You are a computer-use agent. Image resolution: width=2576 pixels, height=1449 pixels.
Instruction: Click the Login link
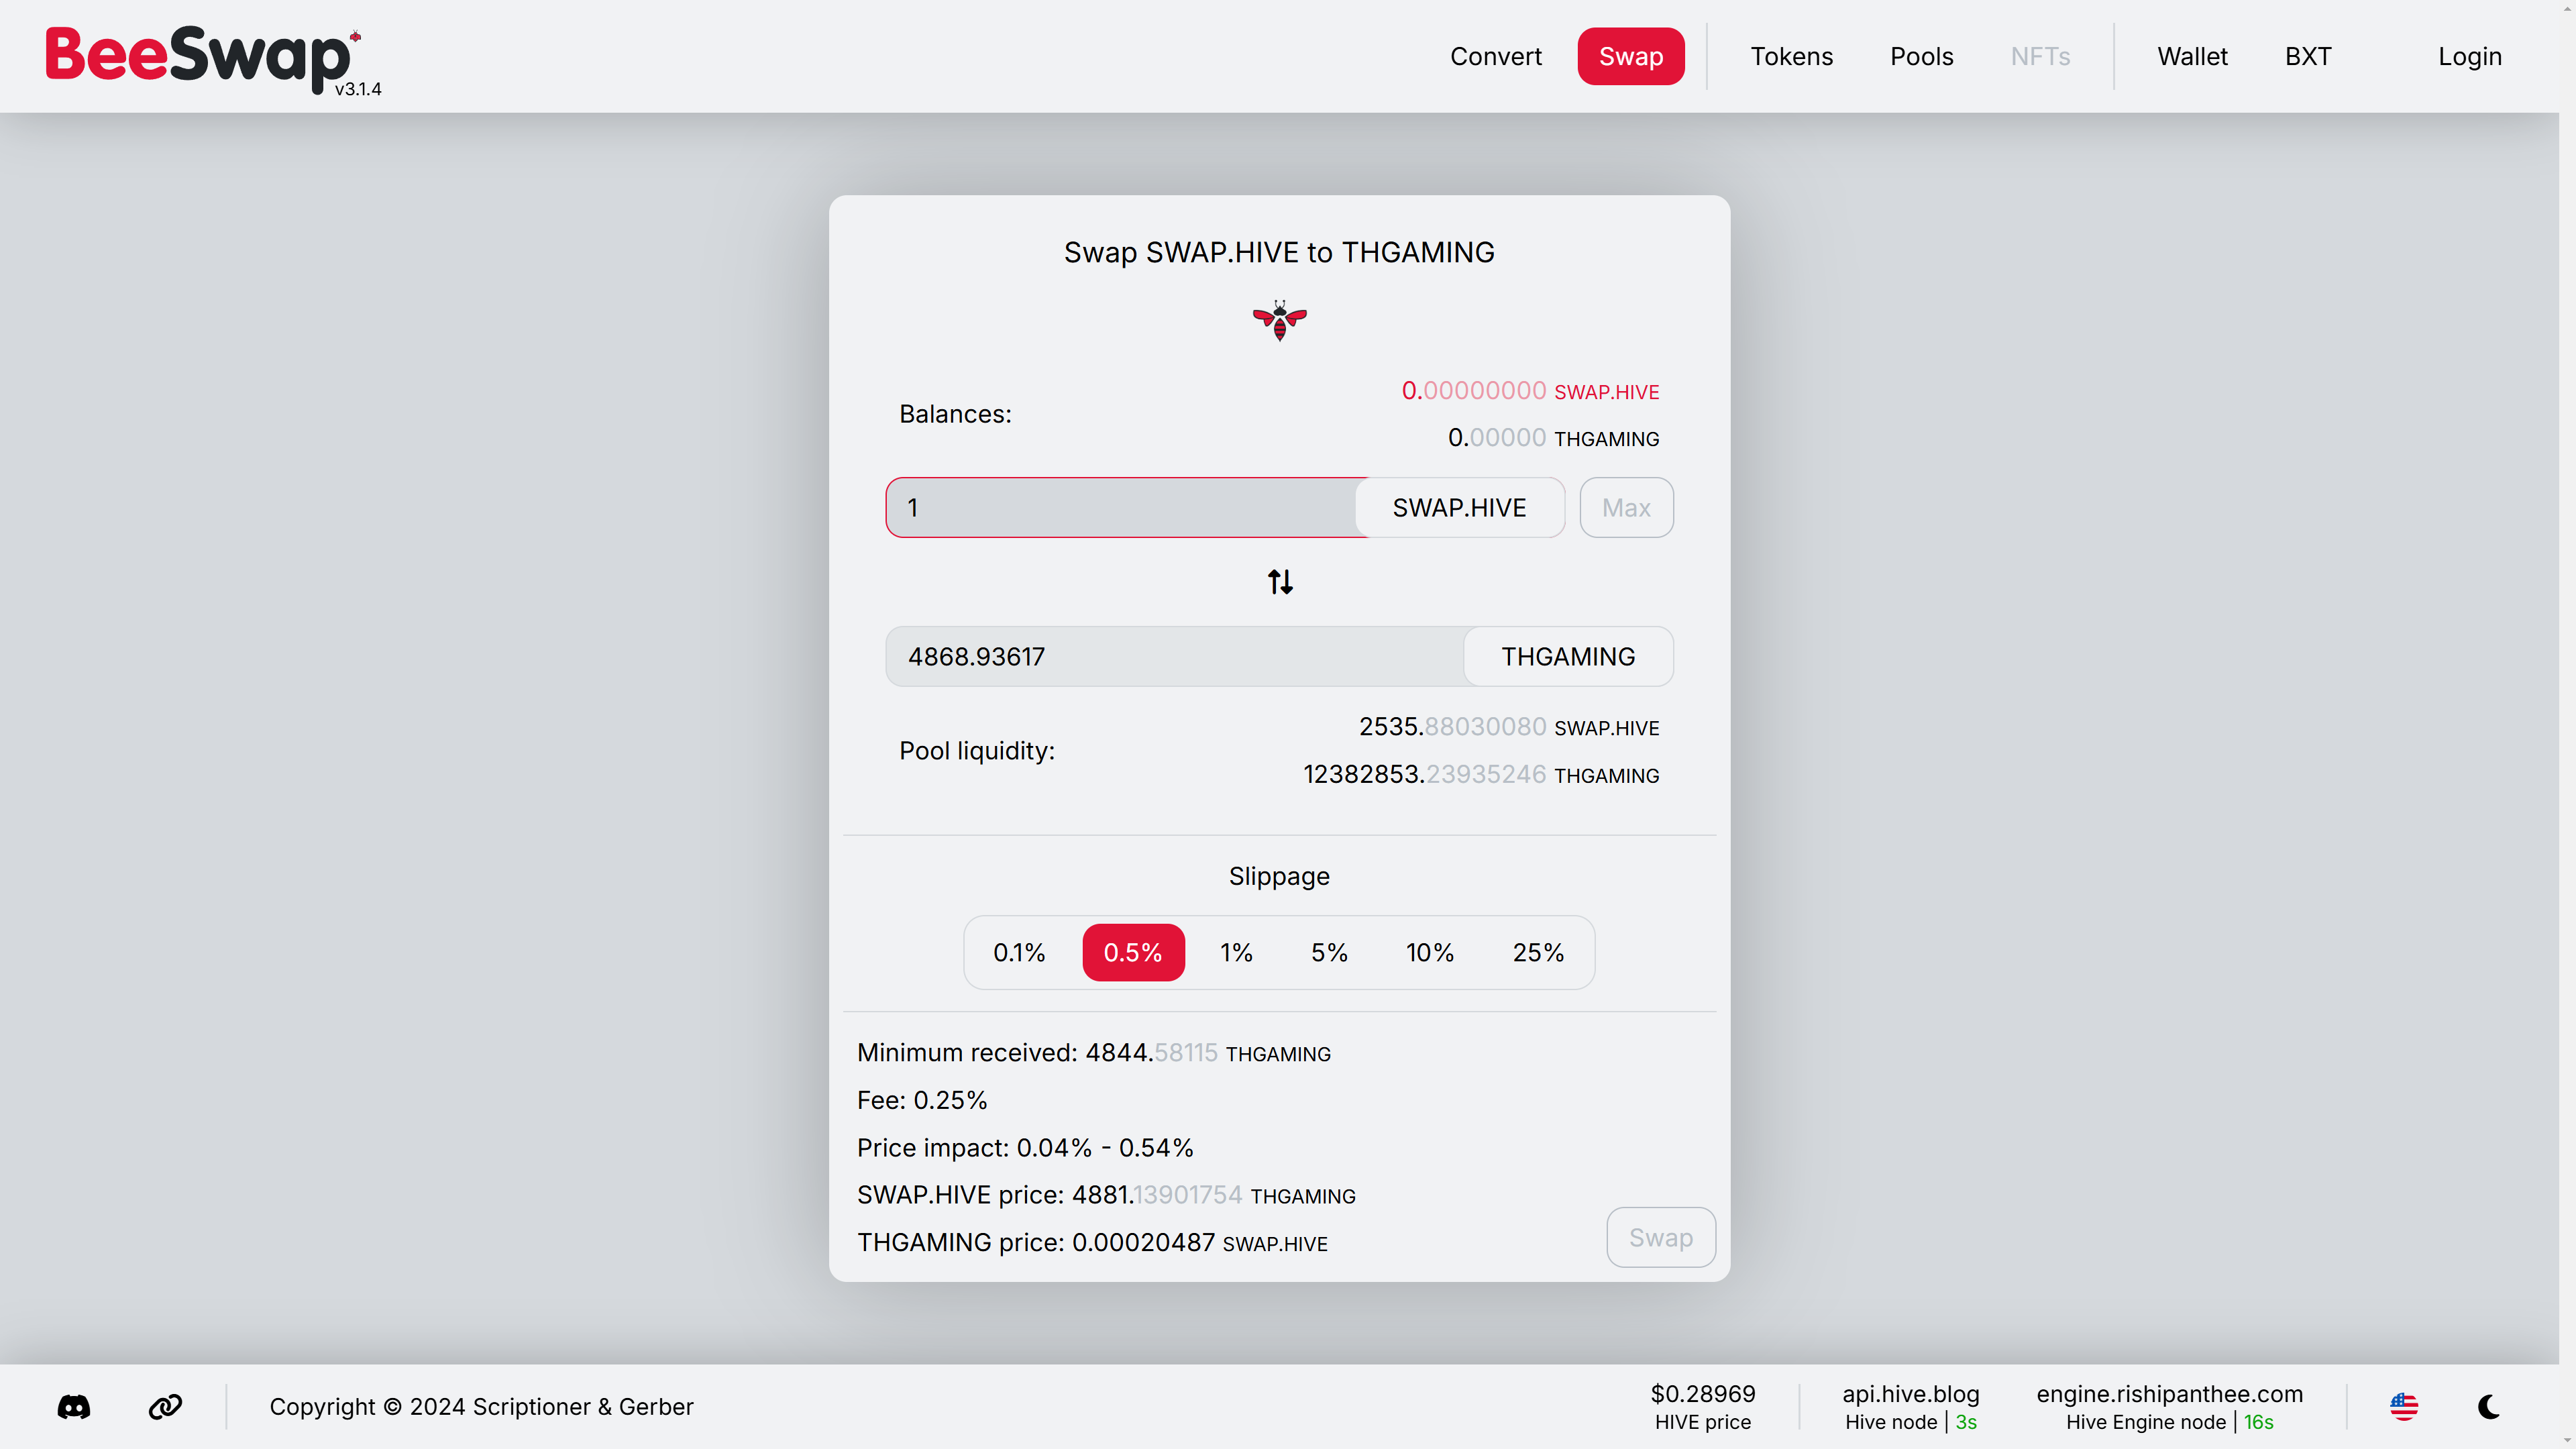[x=2470, y=56]
